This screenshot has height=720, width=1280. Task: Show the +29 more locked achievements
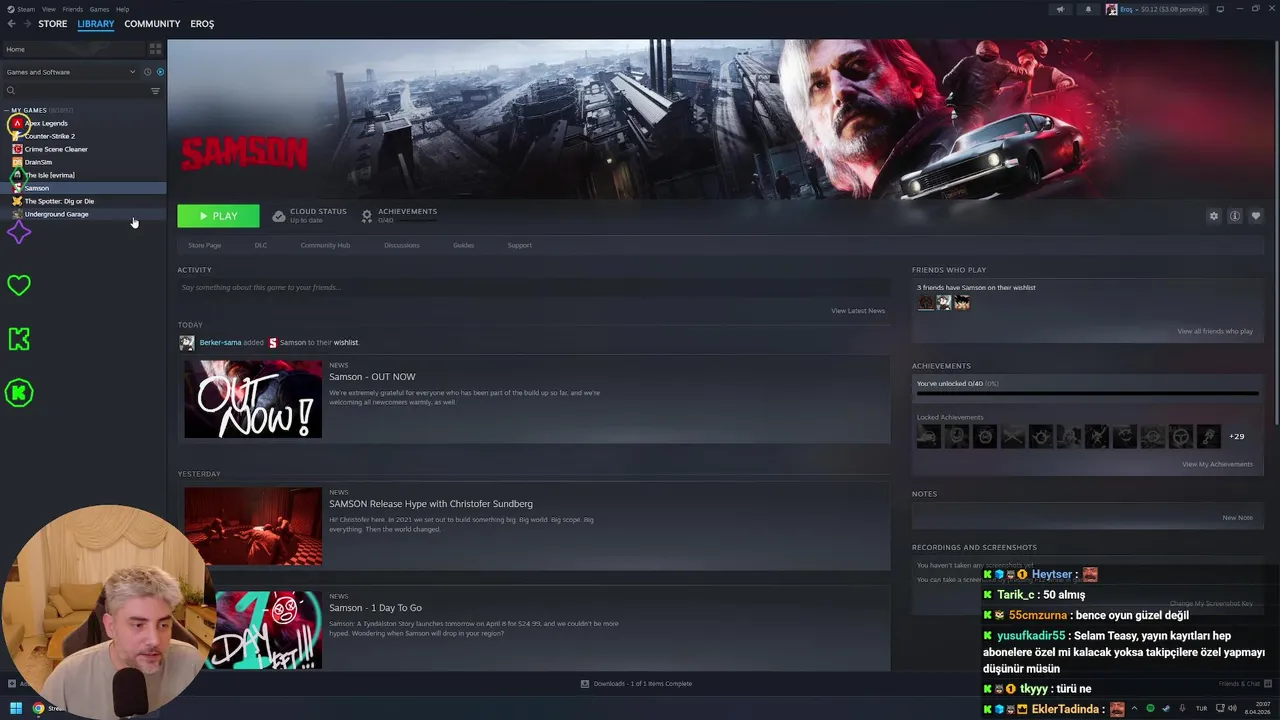1237,436
